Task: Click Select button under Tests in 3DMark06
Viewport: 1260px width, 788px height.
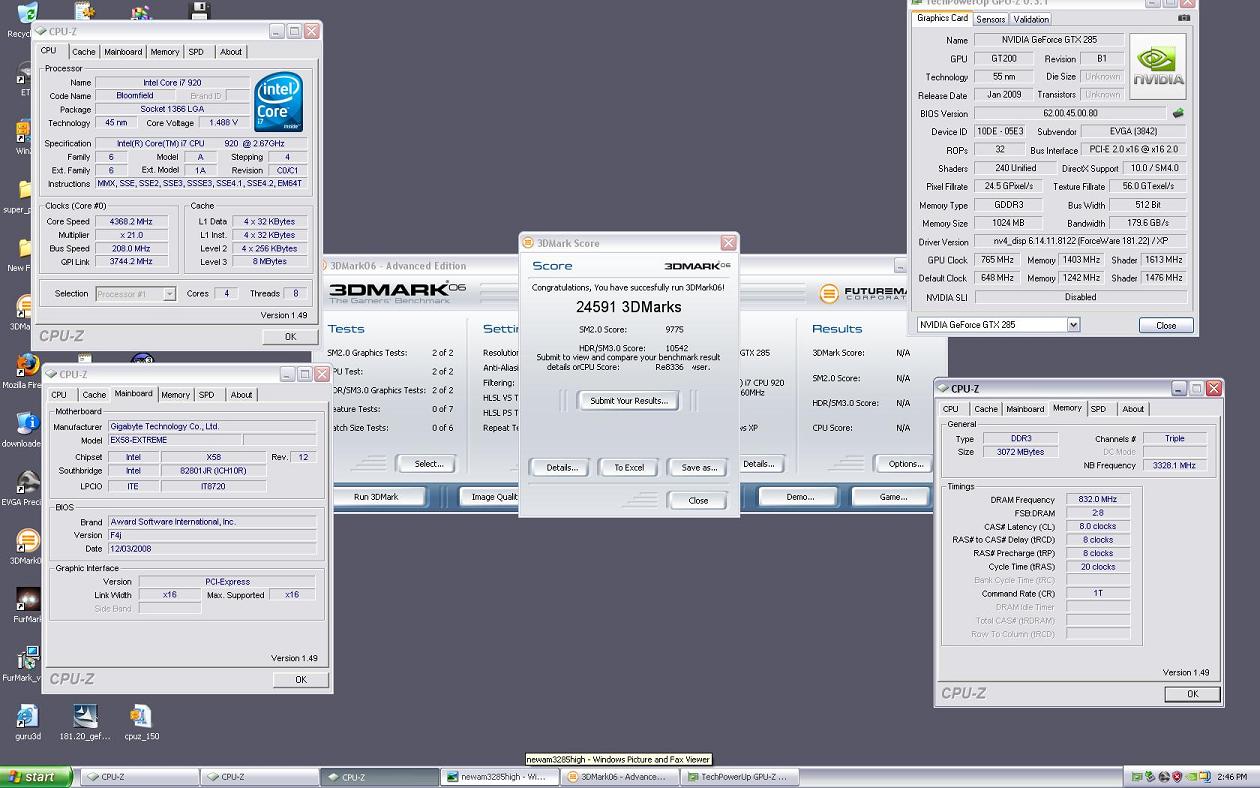Action: (428, 464)
